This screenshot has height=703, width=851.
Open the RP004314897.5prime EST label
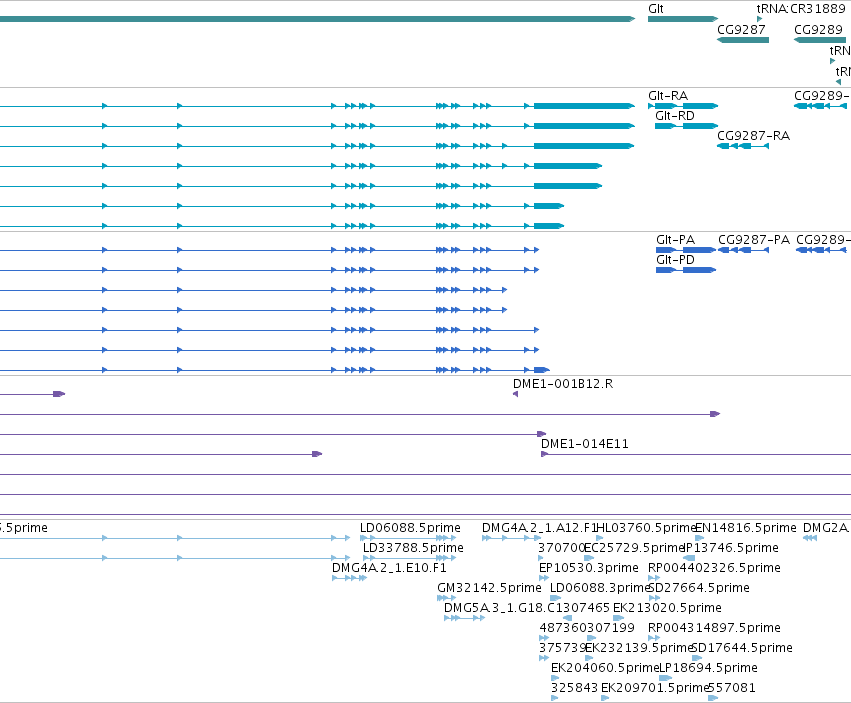pos(714,628)
